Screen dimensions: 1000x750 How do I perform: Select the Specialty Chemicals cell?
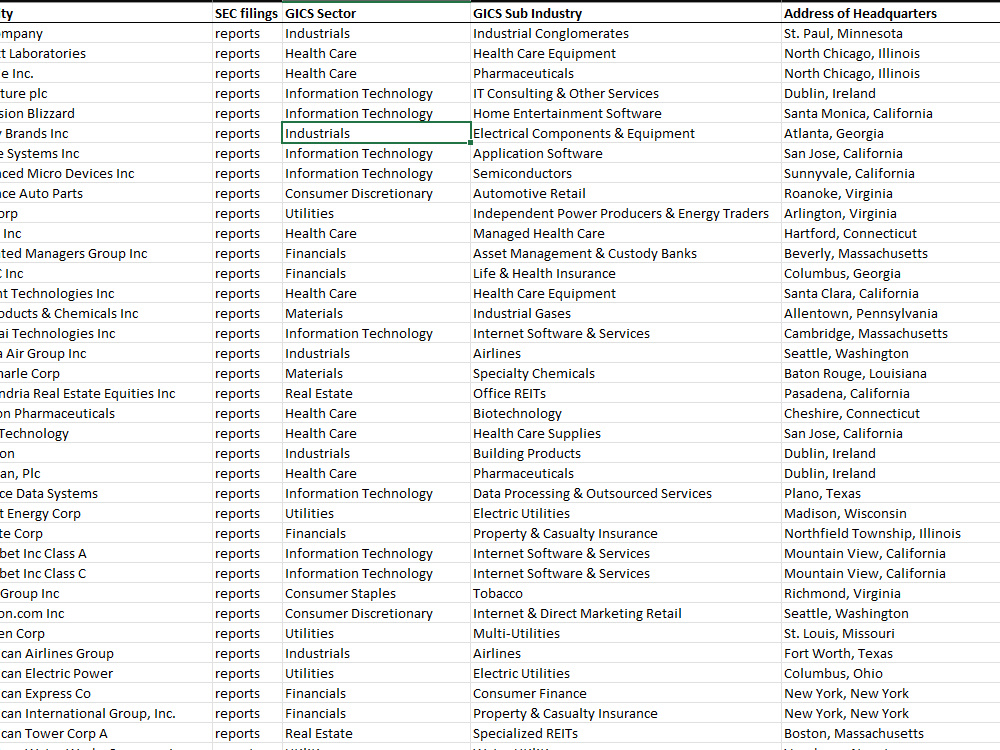click(625, 373)
